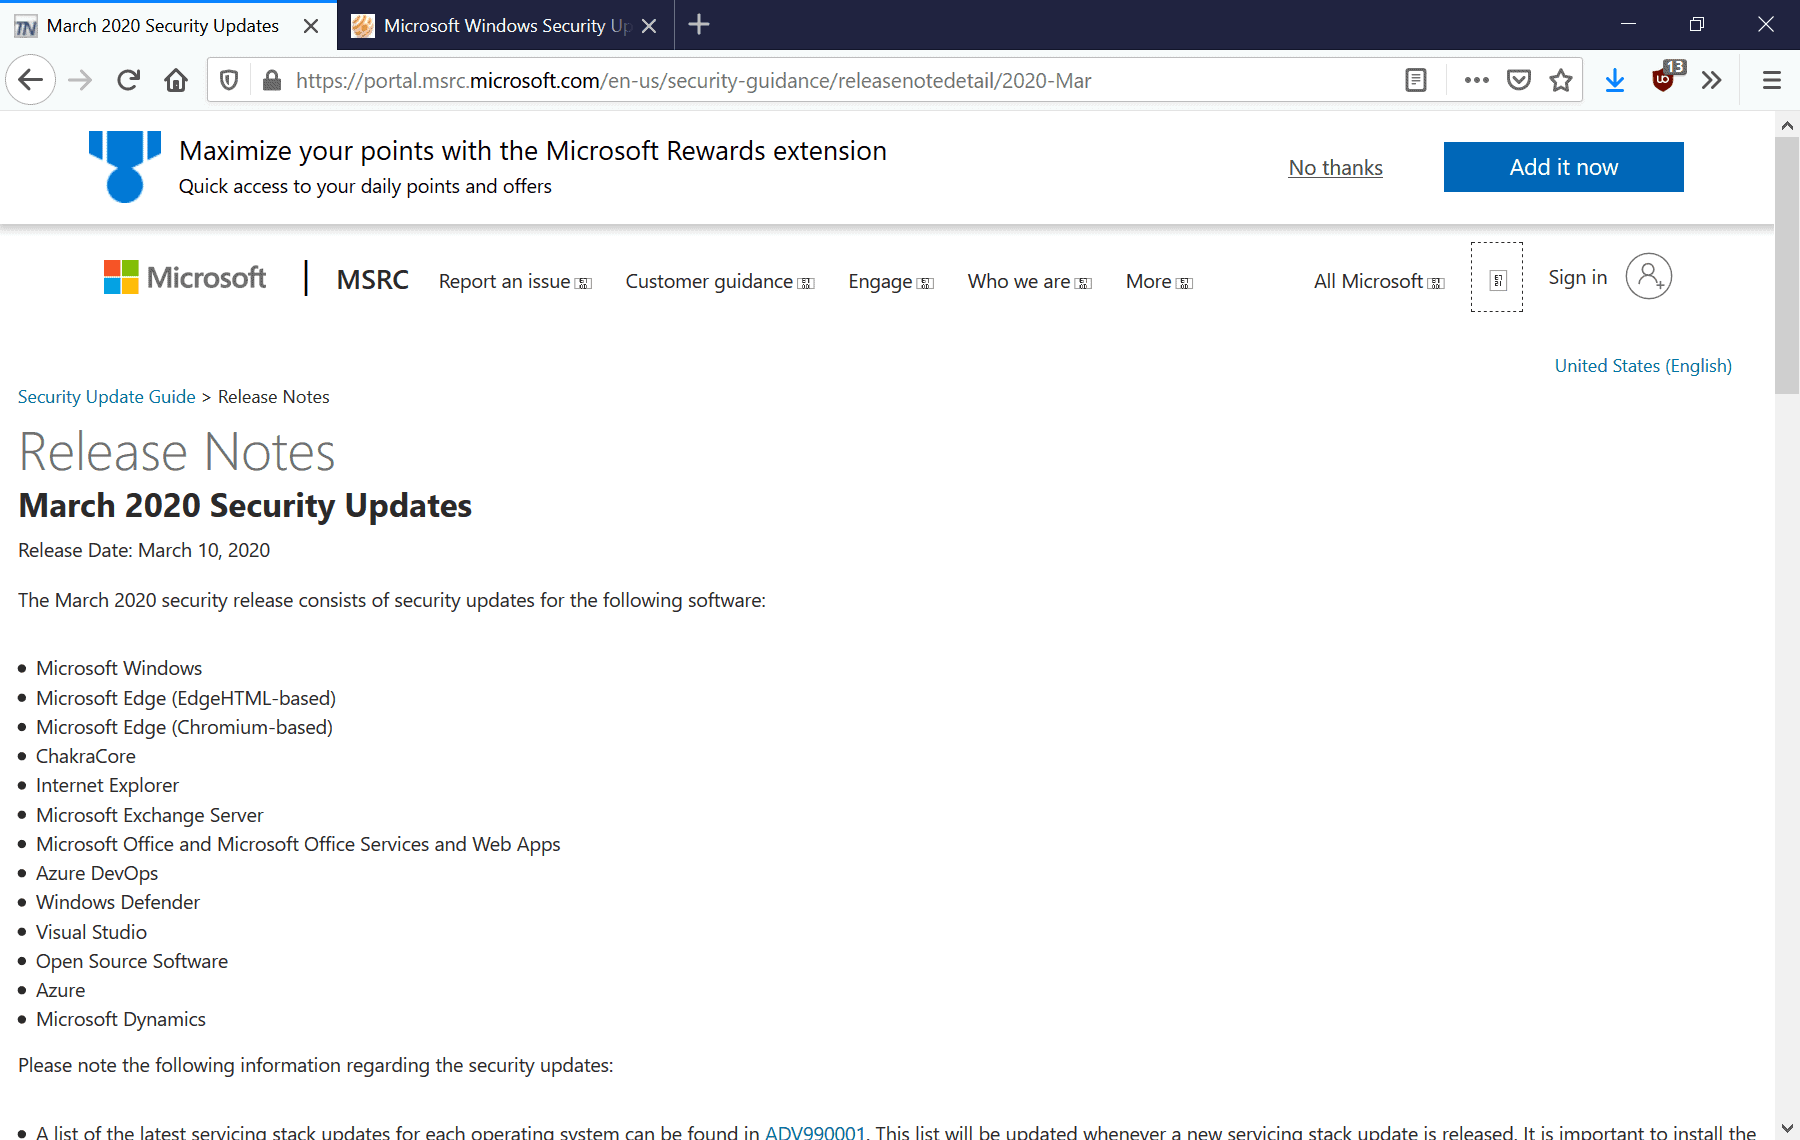The height and width of the screenshot is (1140, 1800).
Task: Bookmark this page with the star
Action: 1561,80
